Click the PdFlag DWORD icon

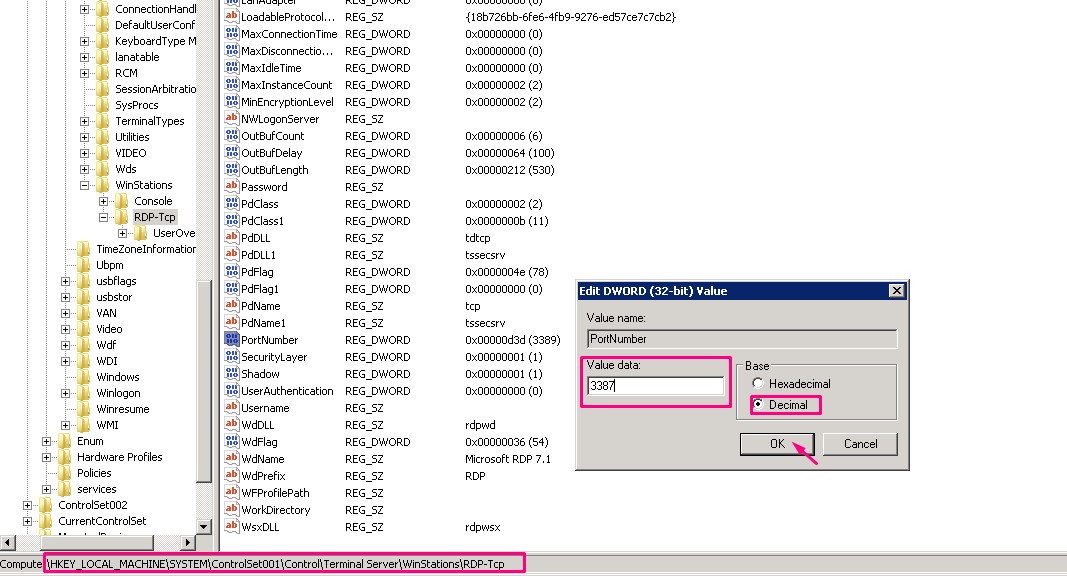pyautogui.click(x=231, y=271)
